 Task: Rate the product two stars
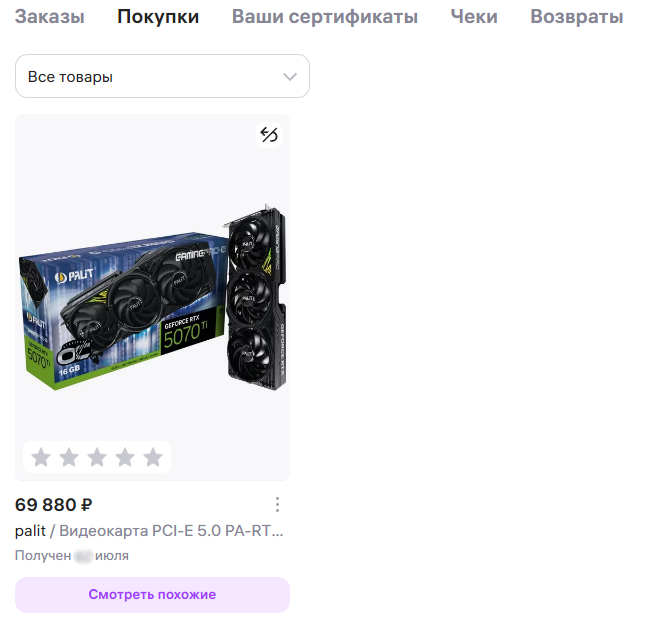pyautogui.click(x=69, y=457)
